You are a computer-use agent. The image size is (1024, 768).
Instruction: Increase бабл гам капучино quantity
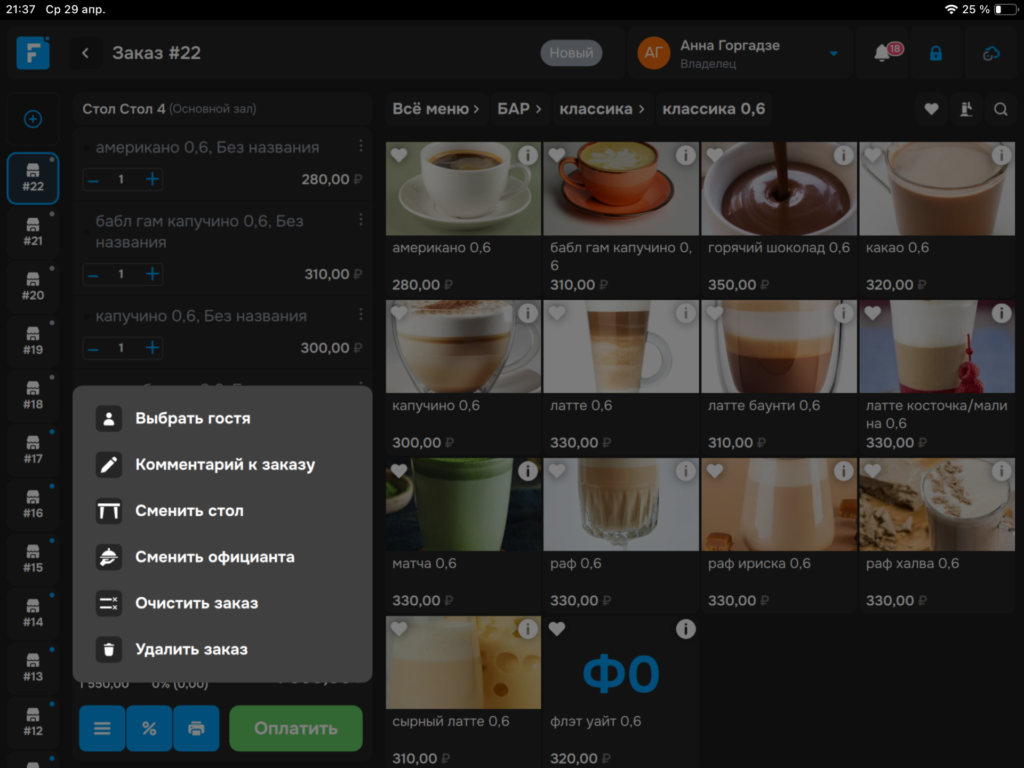(x=152, y=274)
